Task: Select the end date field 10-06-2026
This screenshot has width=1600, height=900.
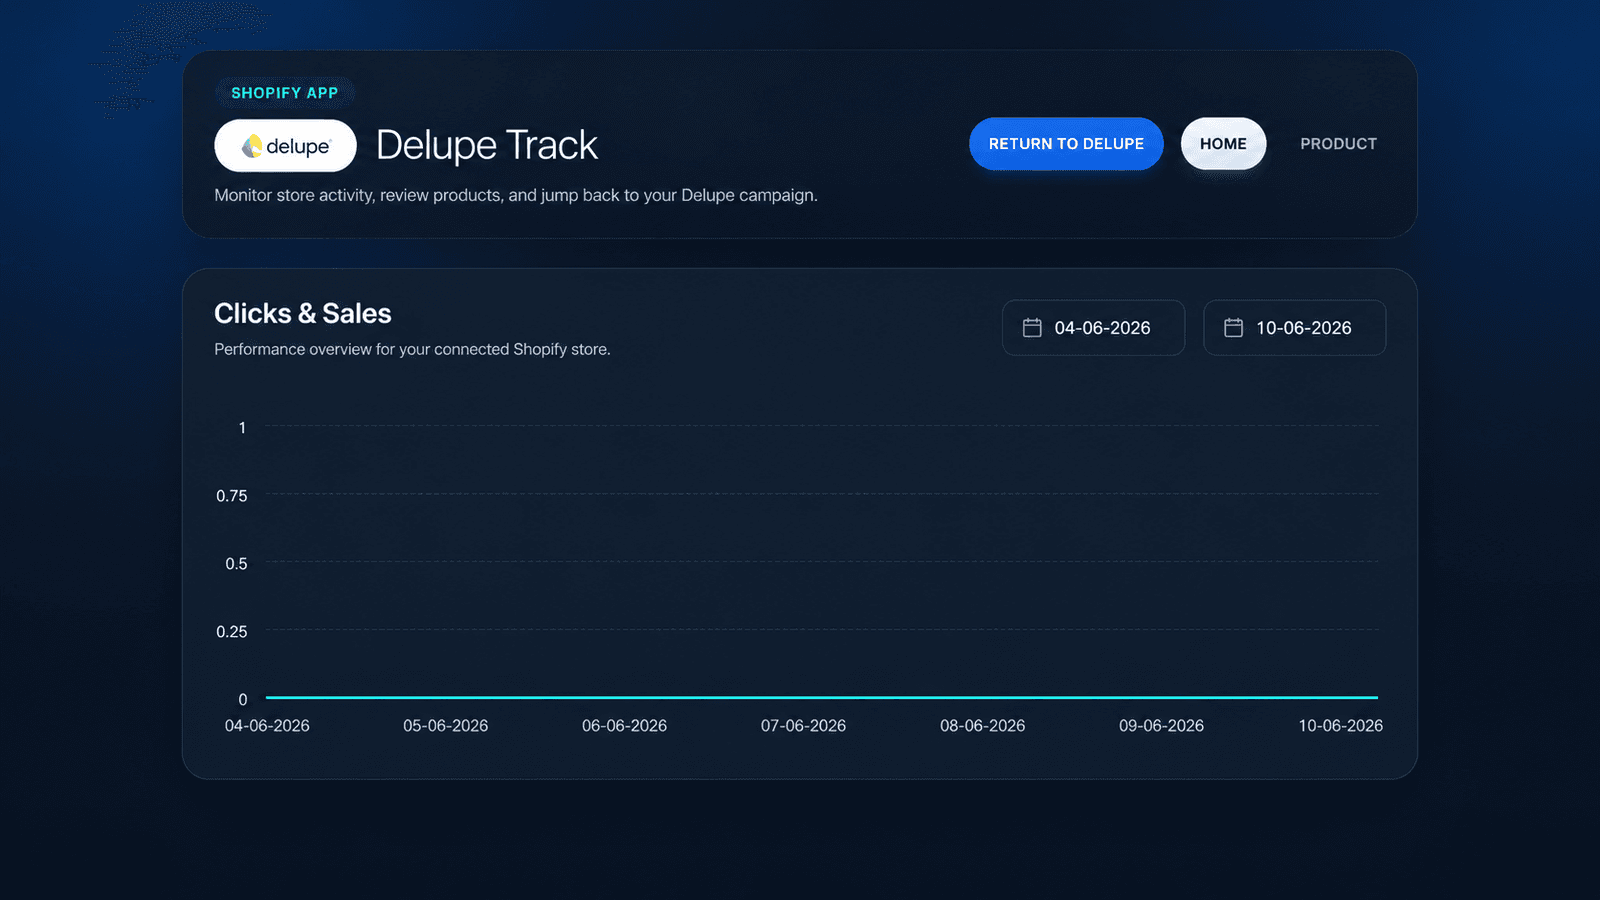Action: (x=1294, y=328)
